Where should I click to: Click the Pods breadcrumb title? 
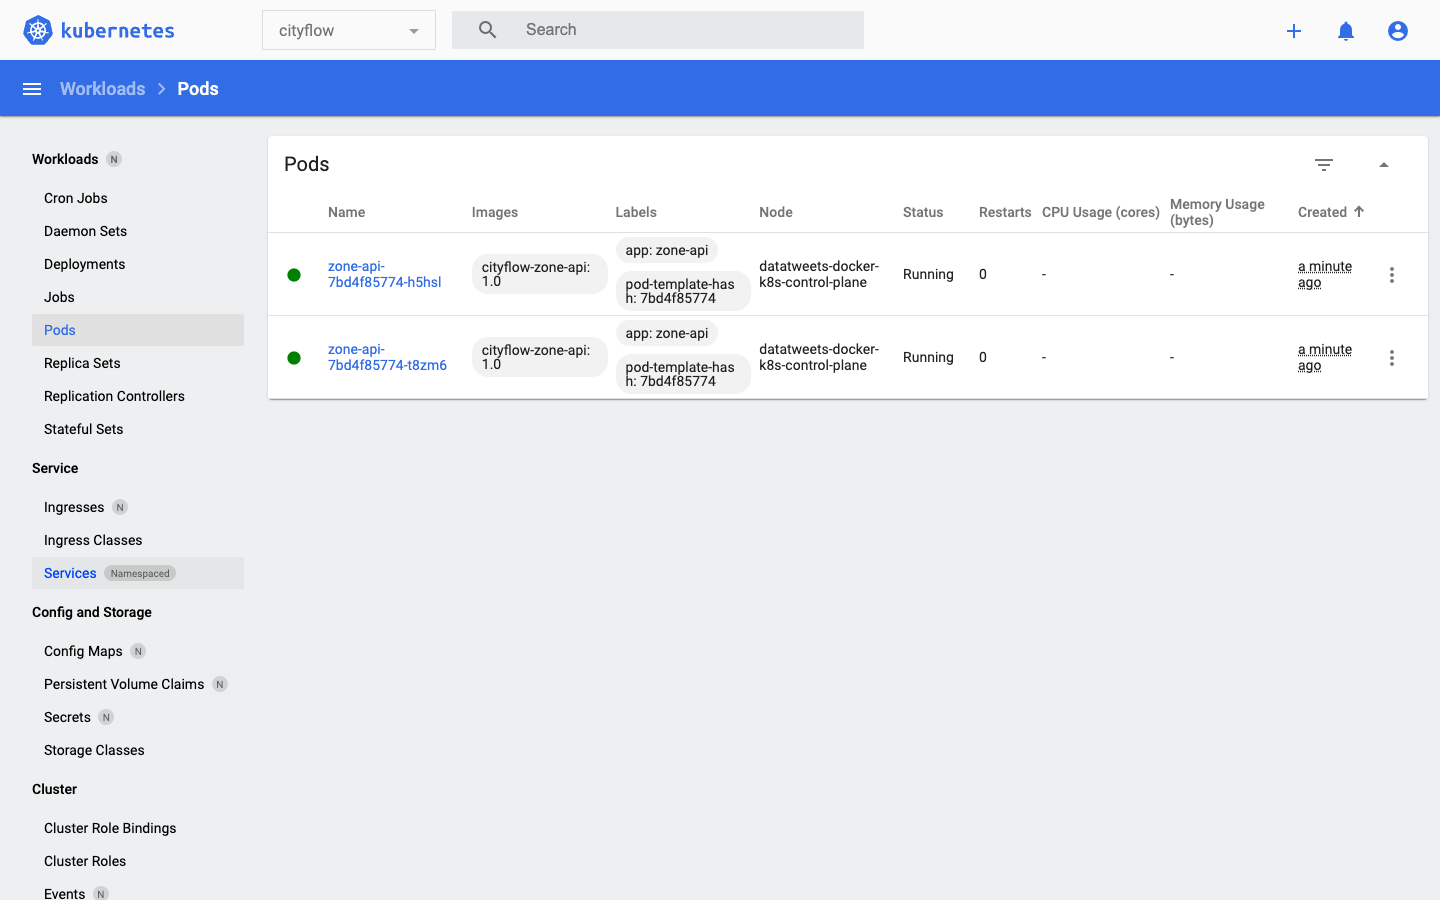[x=198, y=89]
